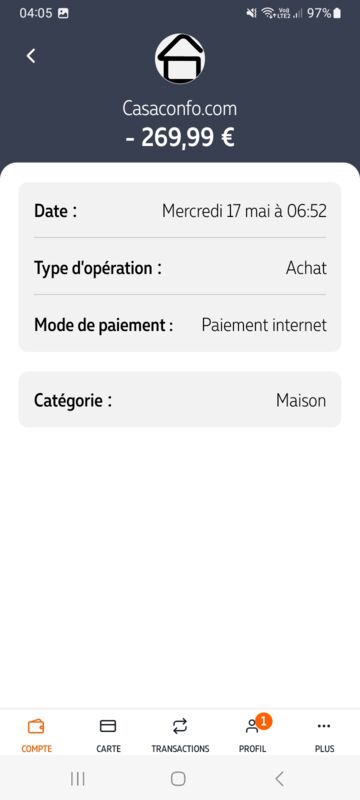Tap the Android recent apps button

(78, 779)
